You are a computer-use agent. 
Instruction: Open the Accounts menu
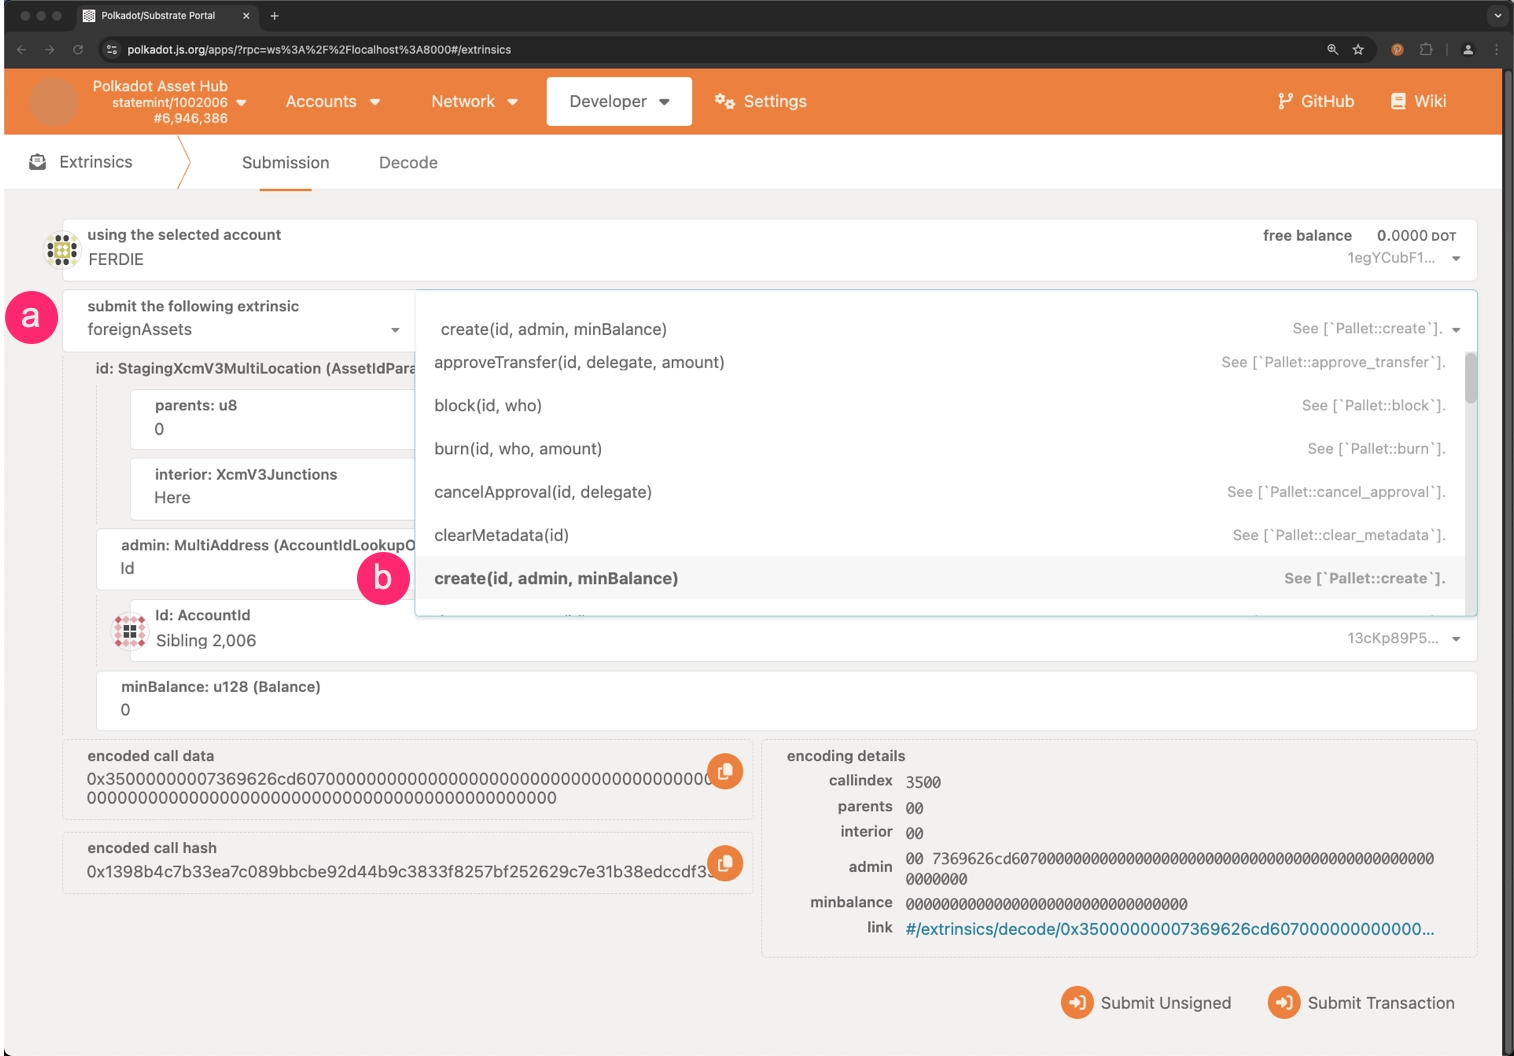(333, 101)
